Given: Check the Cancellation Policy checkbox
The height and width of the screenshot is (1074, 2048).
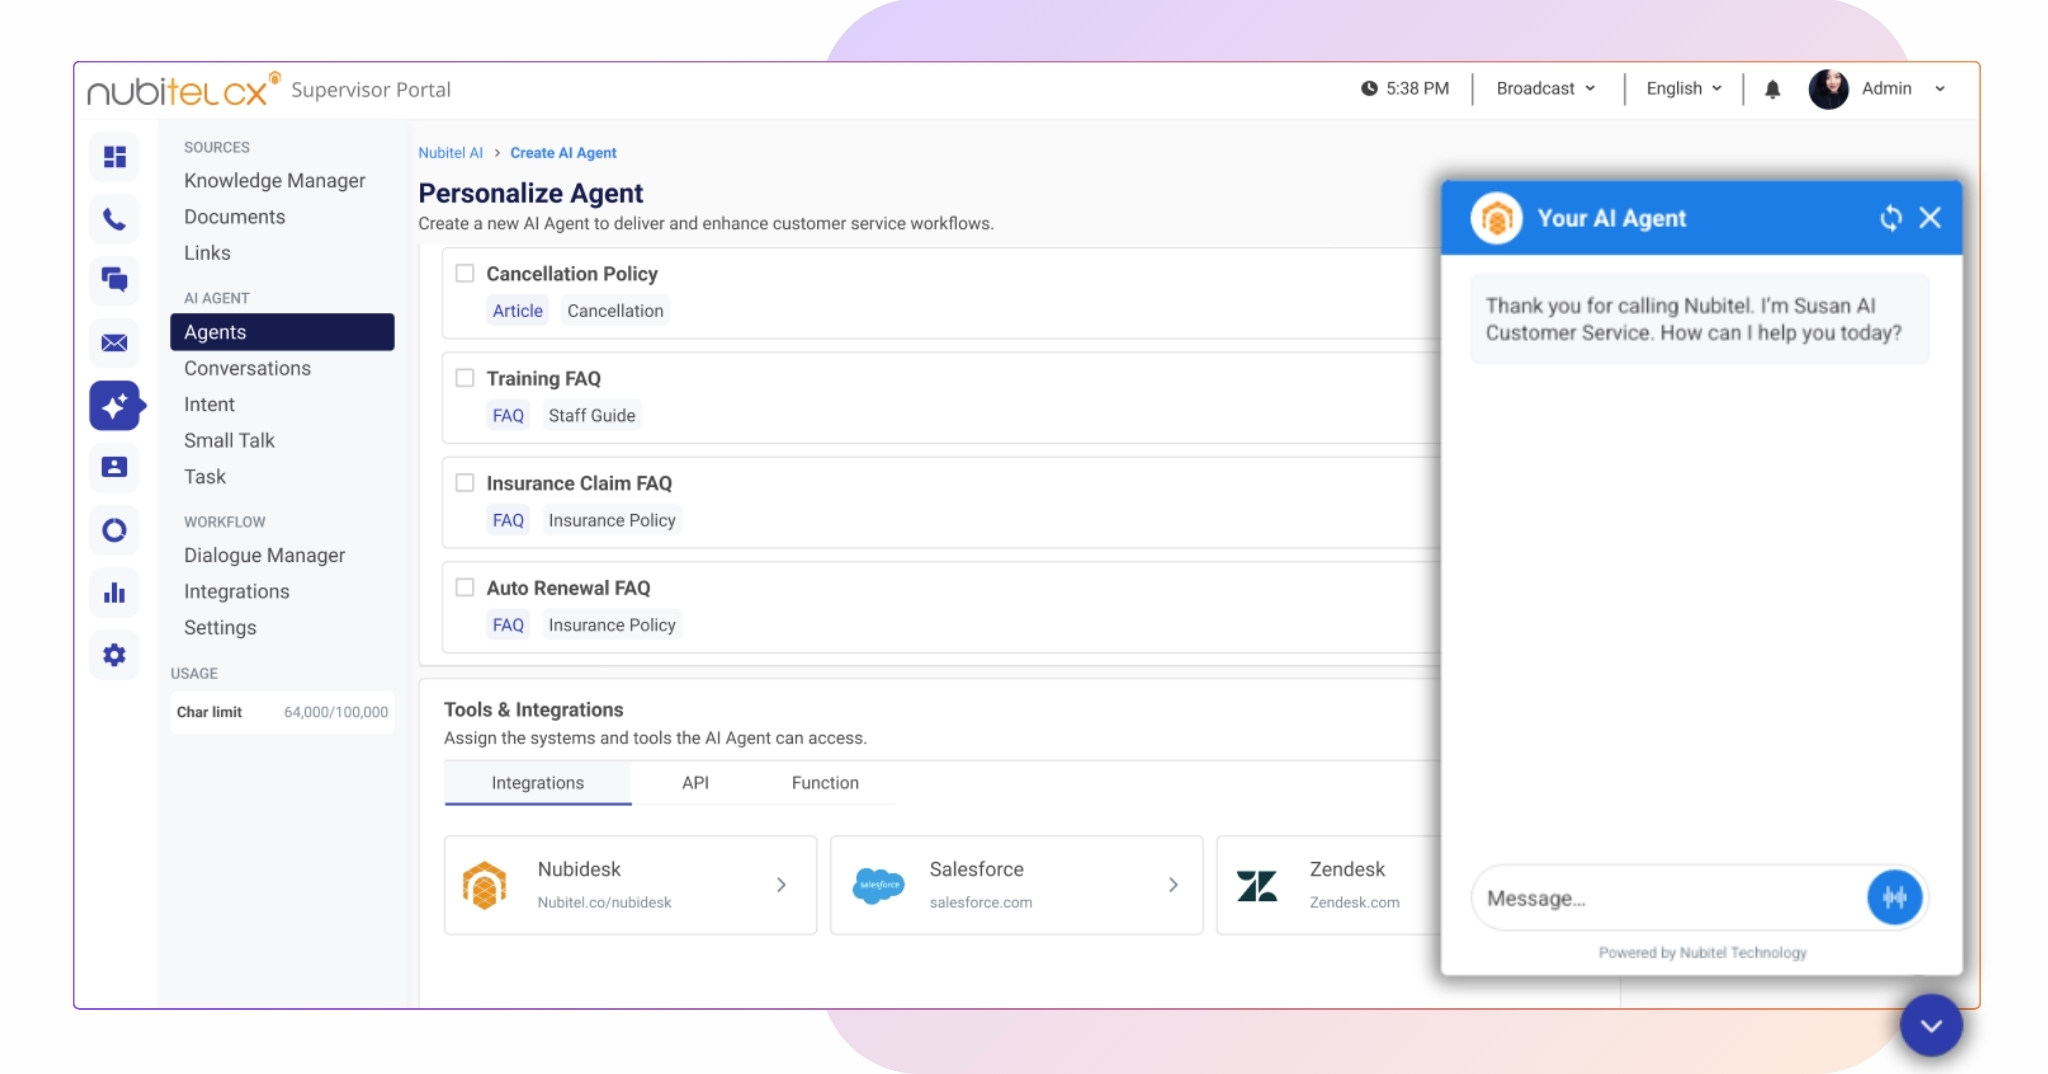Looking at the screenshot, I should point(465,273).
